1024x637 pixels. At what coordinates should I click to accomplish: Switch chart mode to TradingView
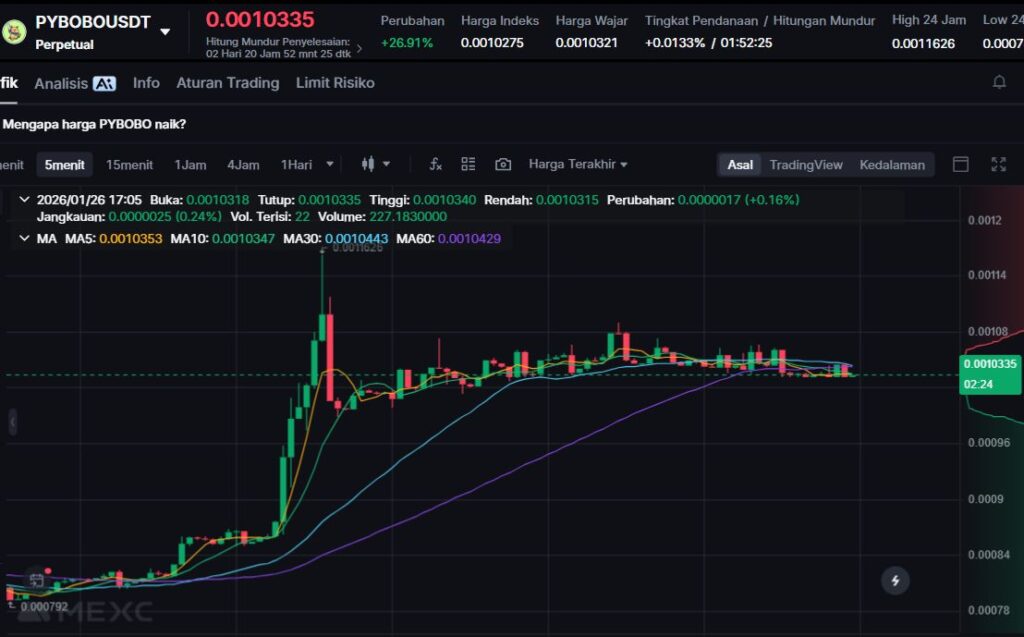click(805, 164)
